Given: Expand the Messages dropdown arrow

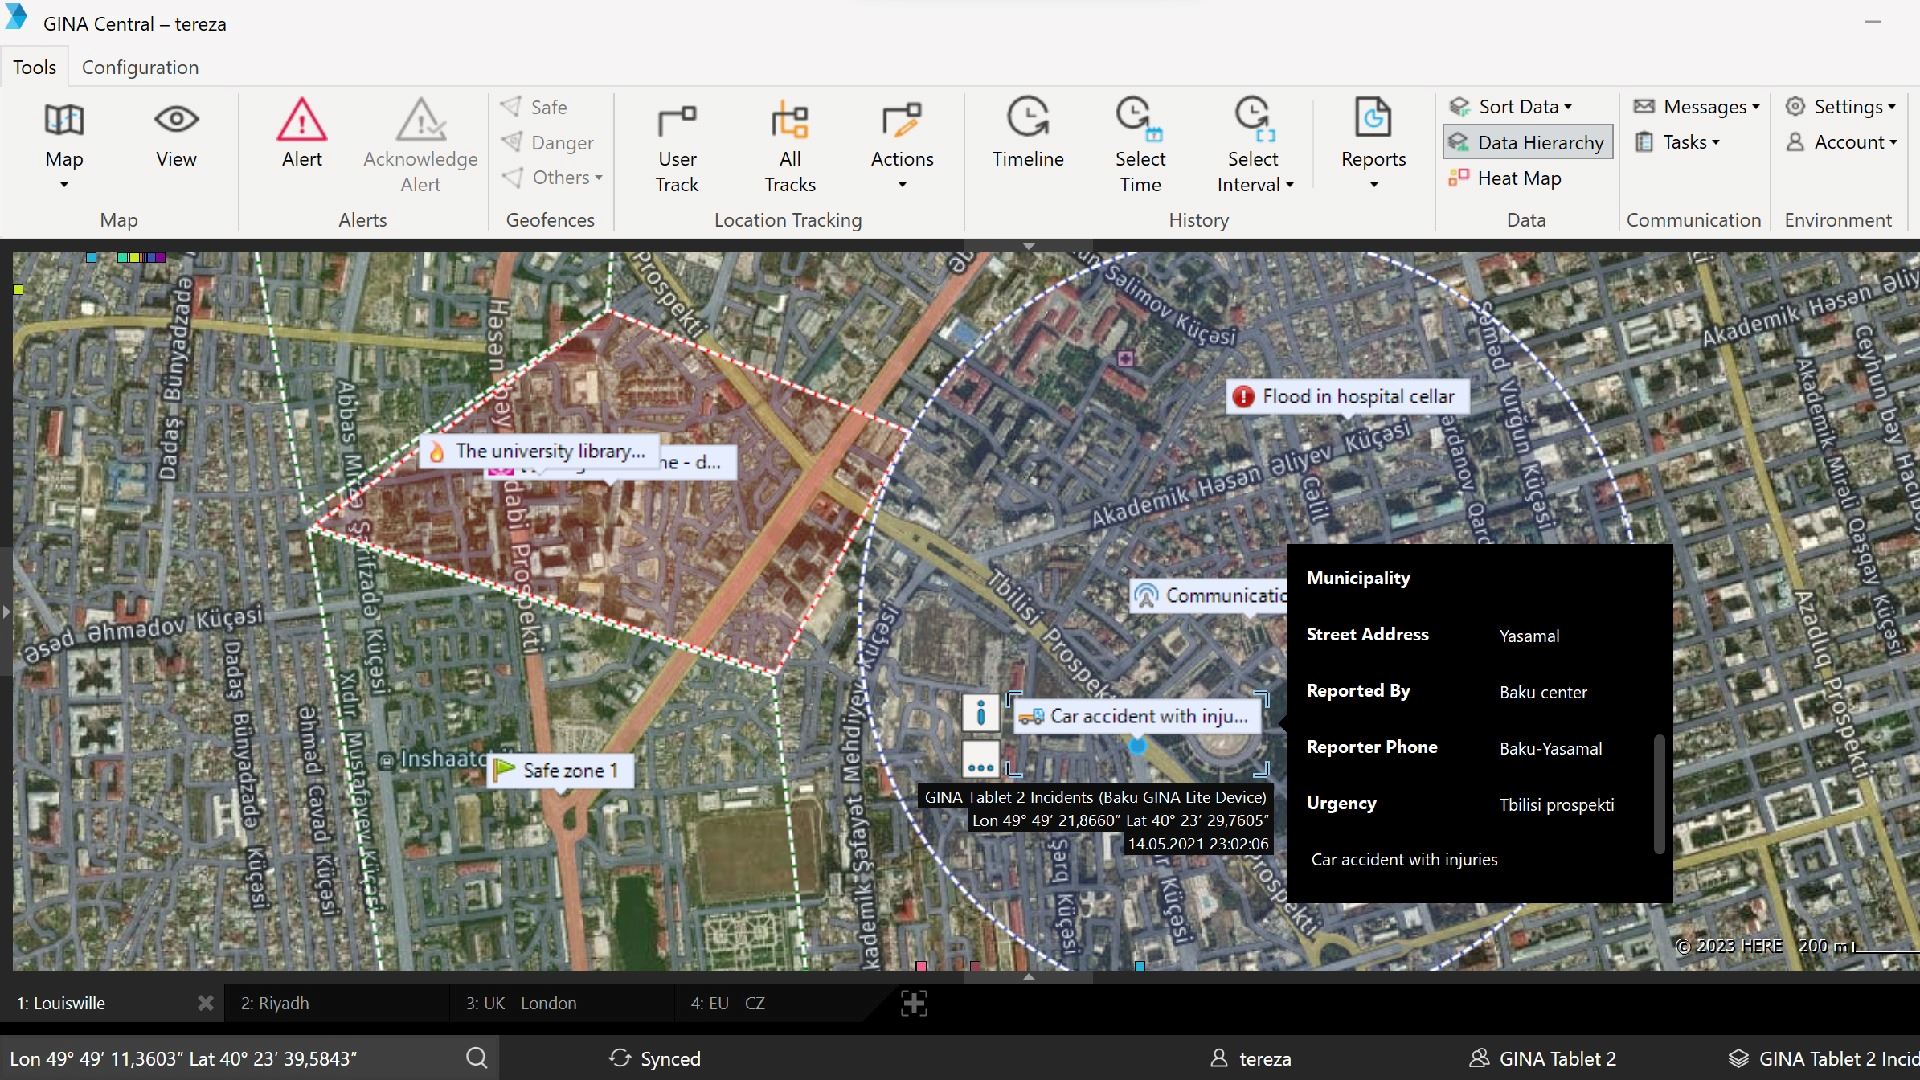Looking at the screenshot, I should (1756, 107).
